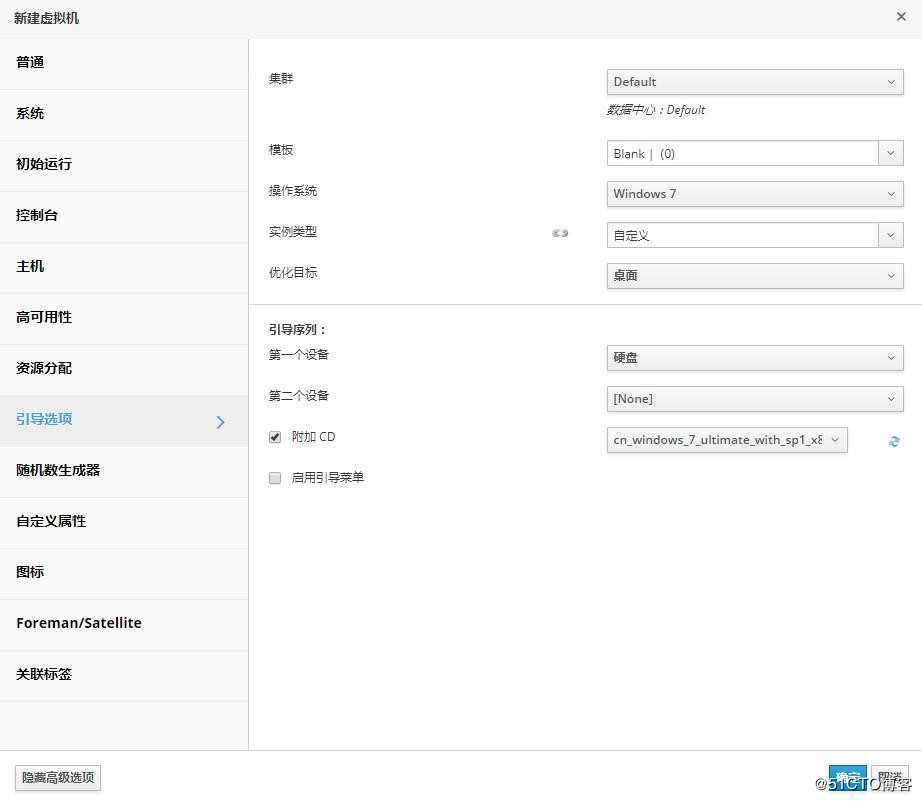
Task: Select the 引导选项 tab
Action: pos(124,420)
